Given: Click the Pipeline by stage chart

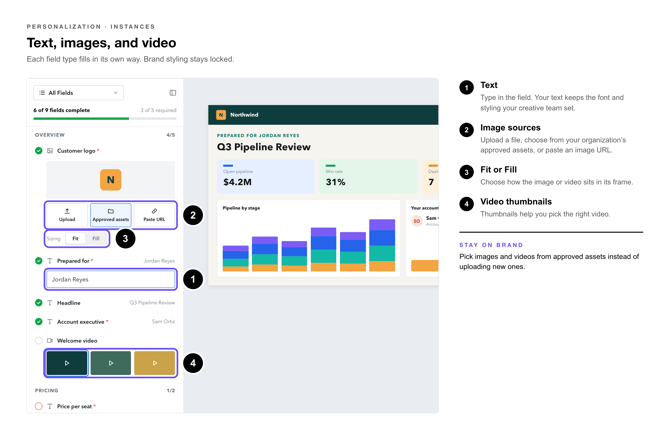Looking at the screenshot, I should tap(309, 238).
